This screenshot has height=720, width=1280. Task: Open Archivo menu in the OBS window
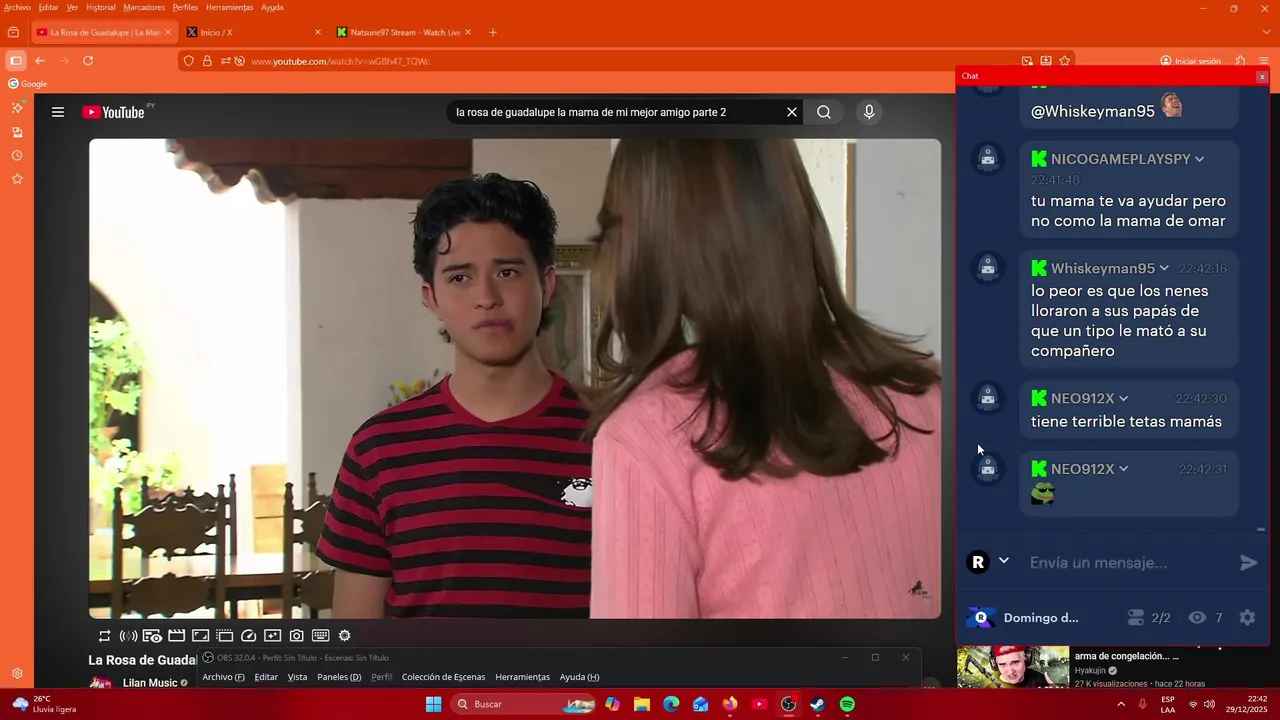click(x=223, y=677)
